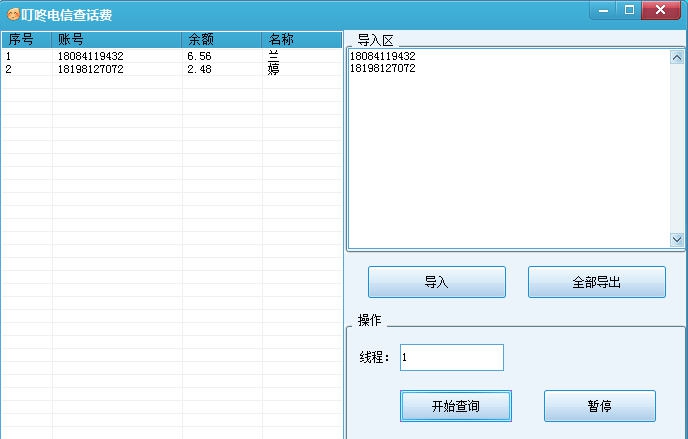Click inside the 导入区 text area

(509, 149)
